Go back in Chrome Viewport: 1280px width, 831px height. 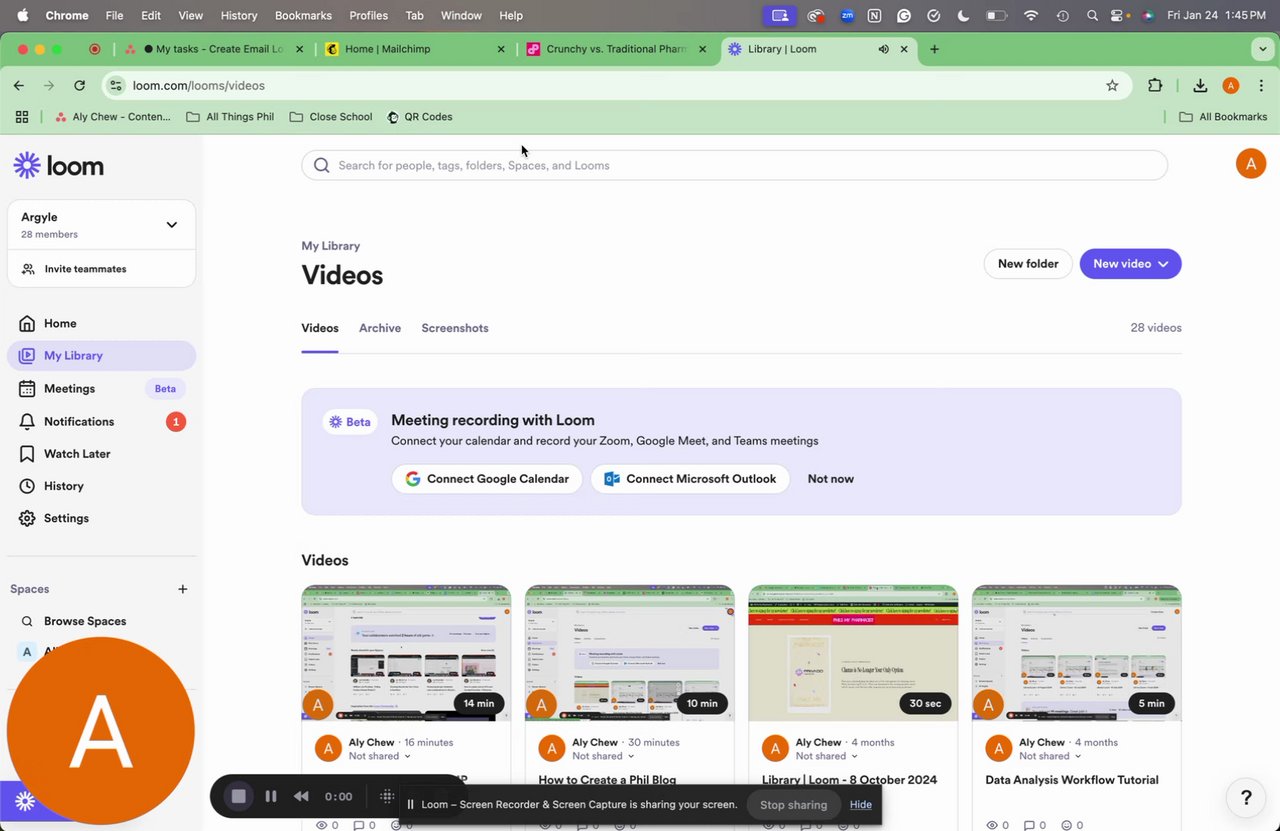(x=19, y=85)
